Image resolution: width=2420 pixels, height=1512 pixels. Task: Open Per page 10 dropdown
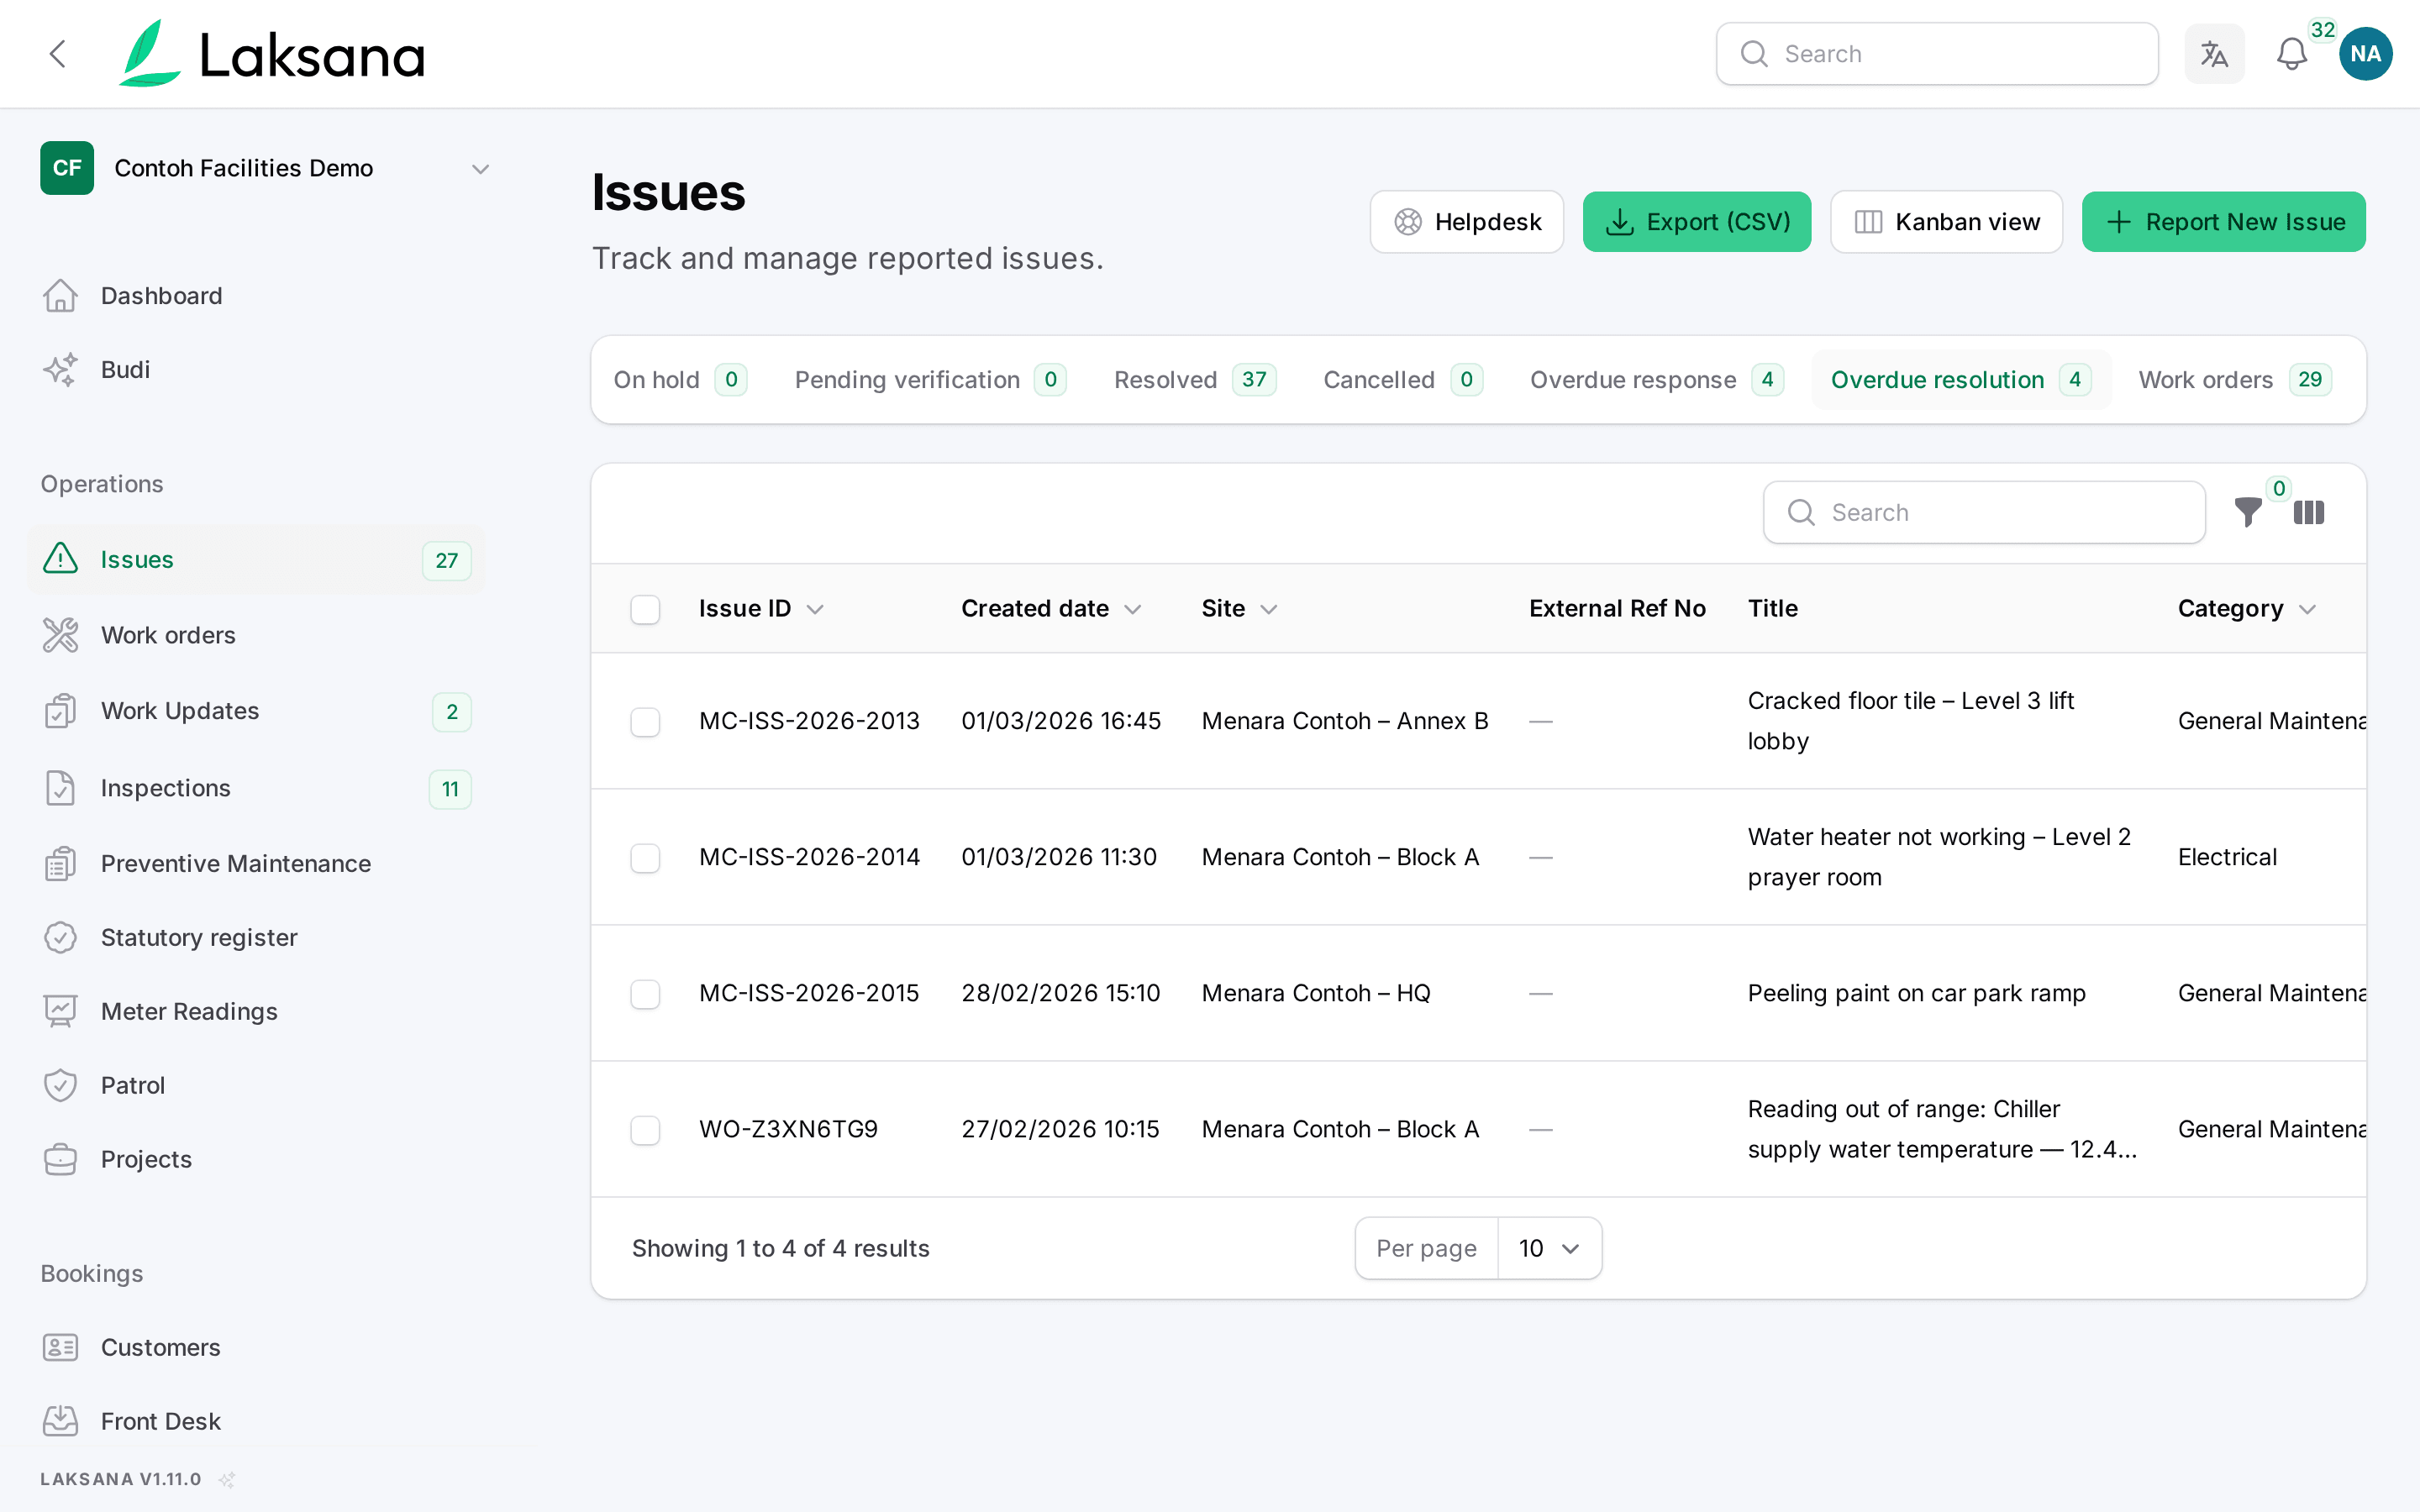(x=1549, y=1248)
